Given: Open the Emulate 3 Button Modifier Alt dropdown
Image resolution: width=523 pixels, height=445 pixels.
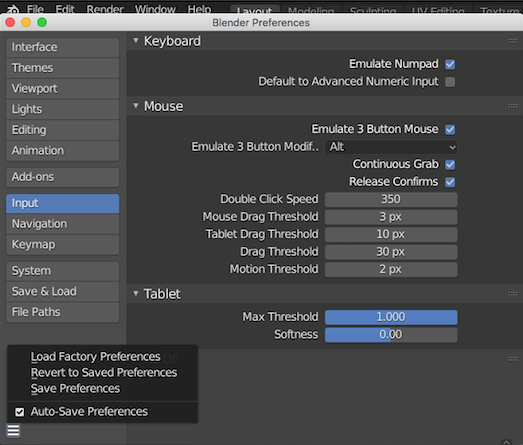Looking at the screenshot, I should point(391,147).
